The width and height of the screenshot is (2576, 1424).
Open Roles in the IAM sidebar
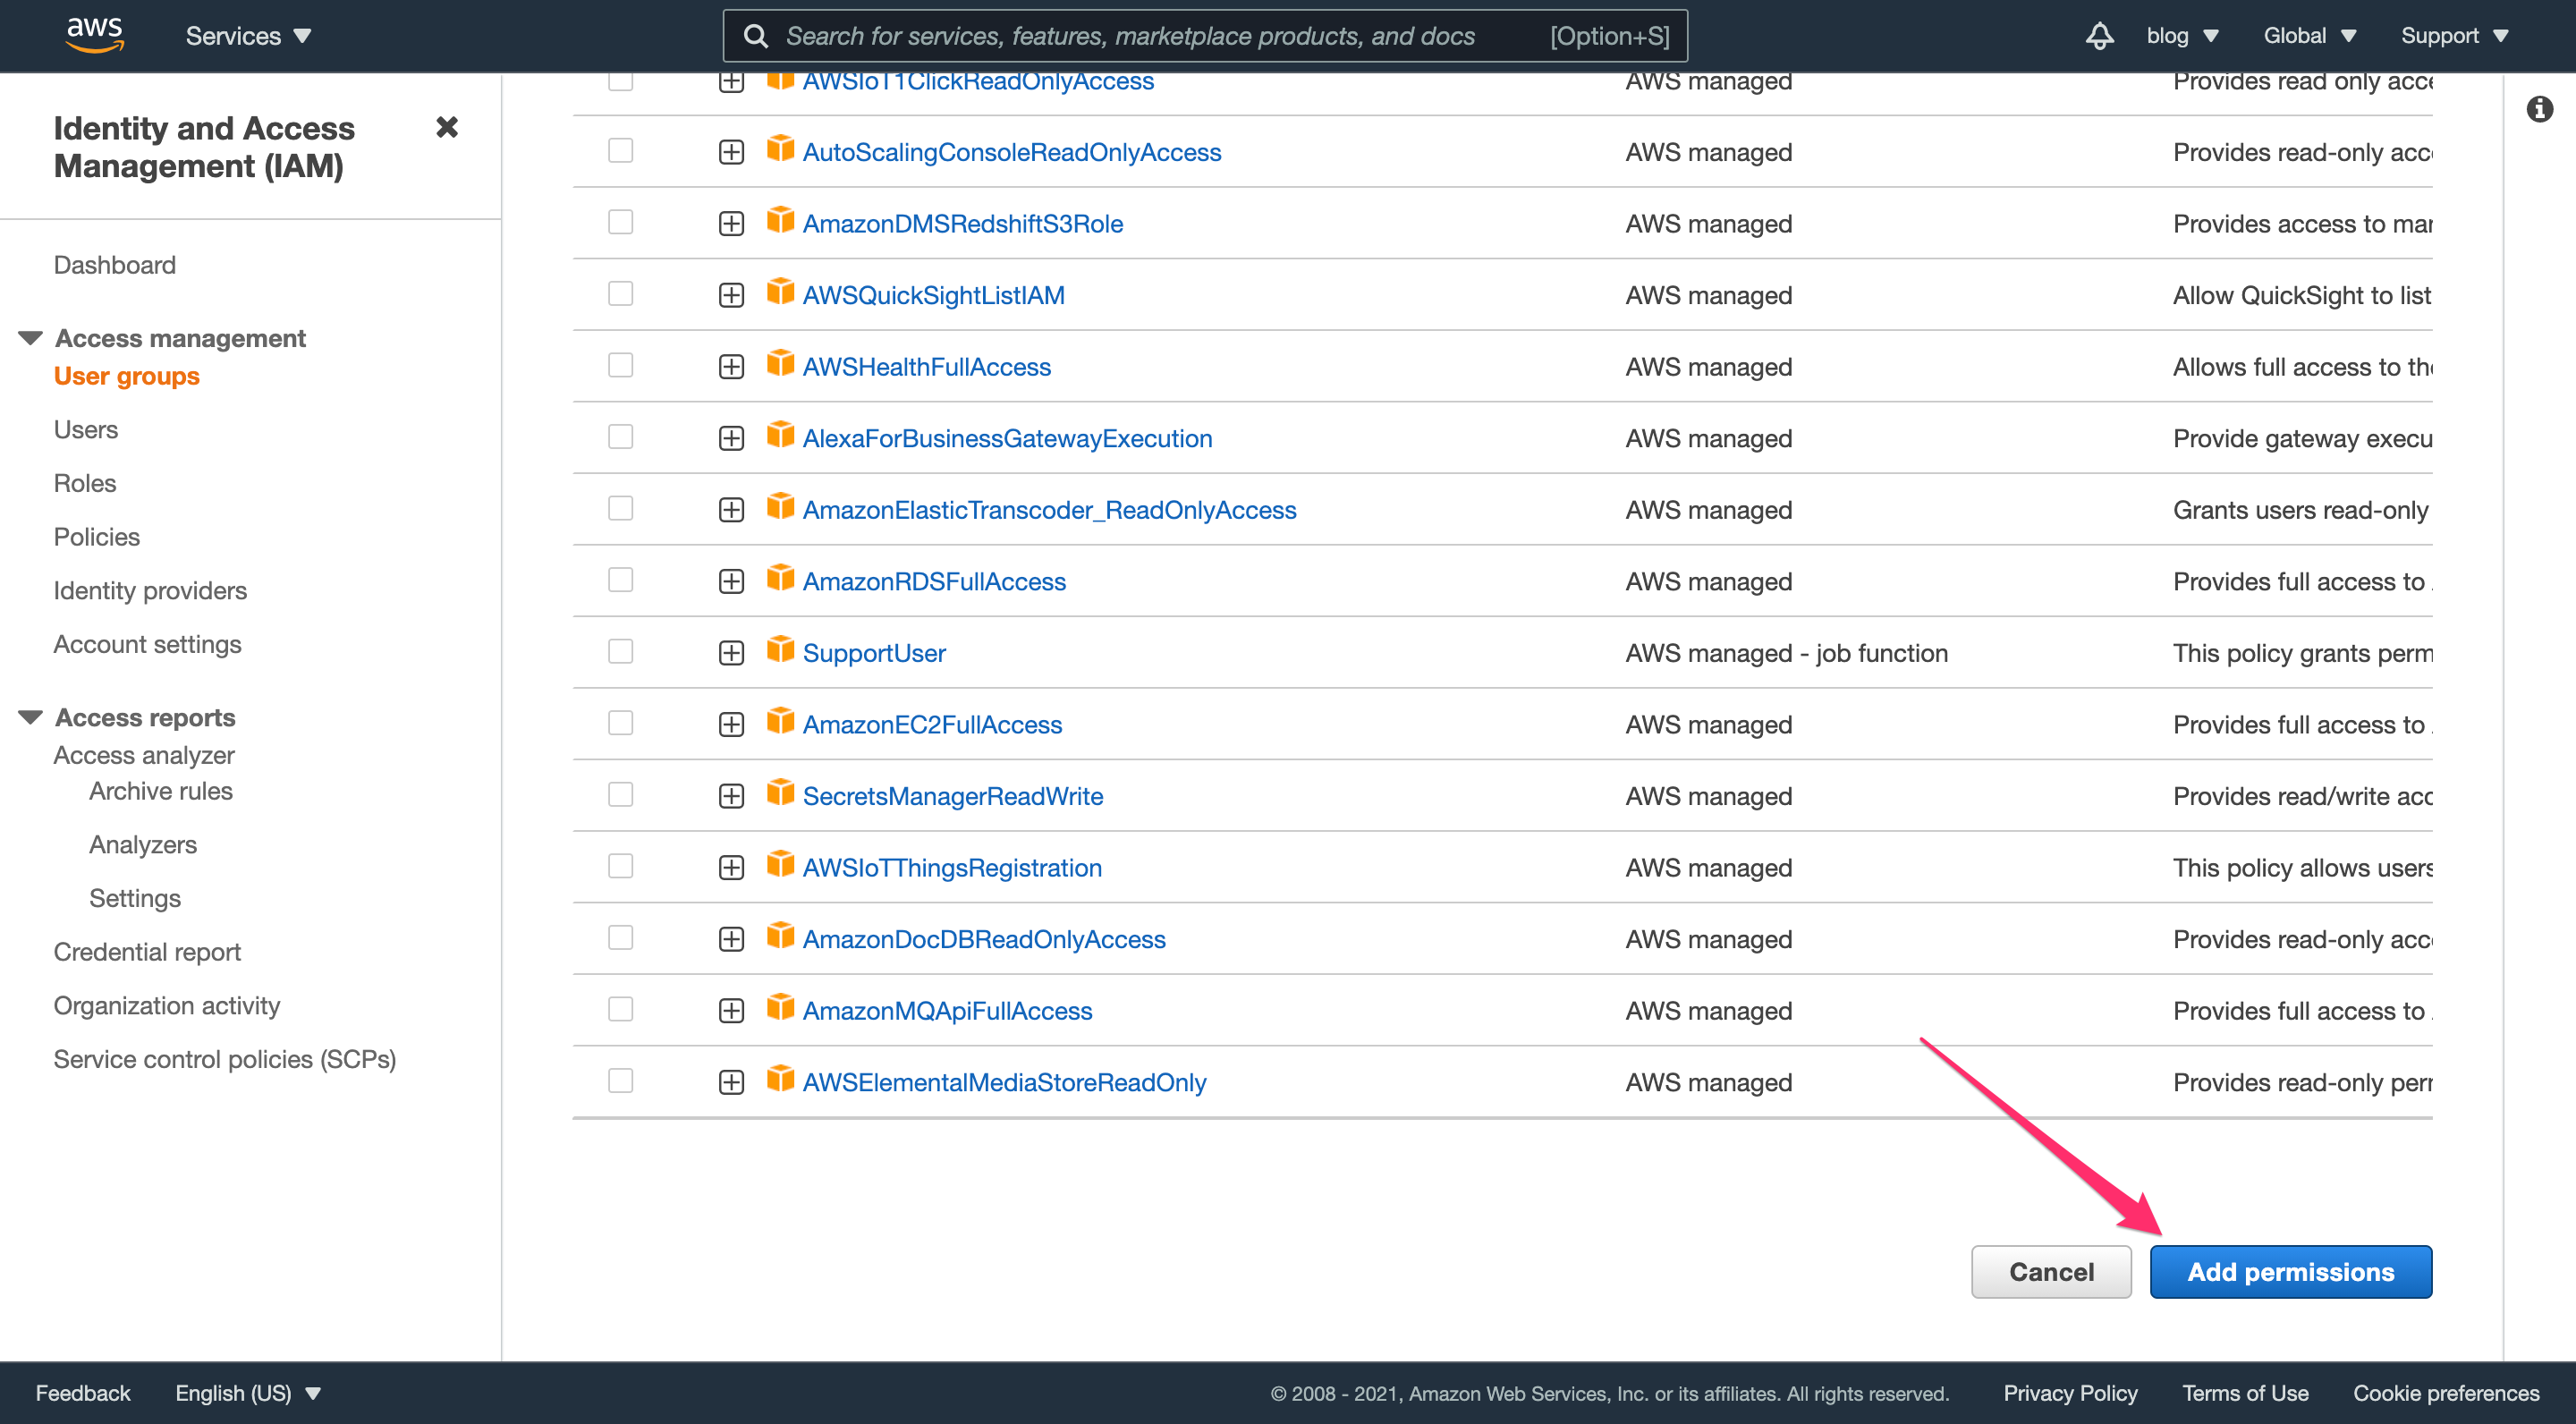[x=85, y=483]
